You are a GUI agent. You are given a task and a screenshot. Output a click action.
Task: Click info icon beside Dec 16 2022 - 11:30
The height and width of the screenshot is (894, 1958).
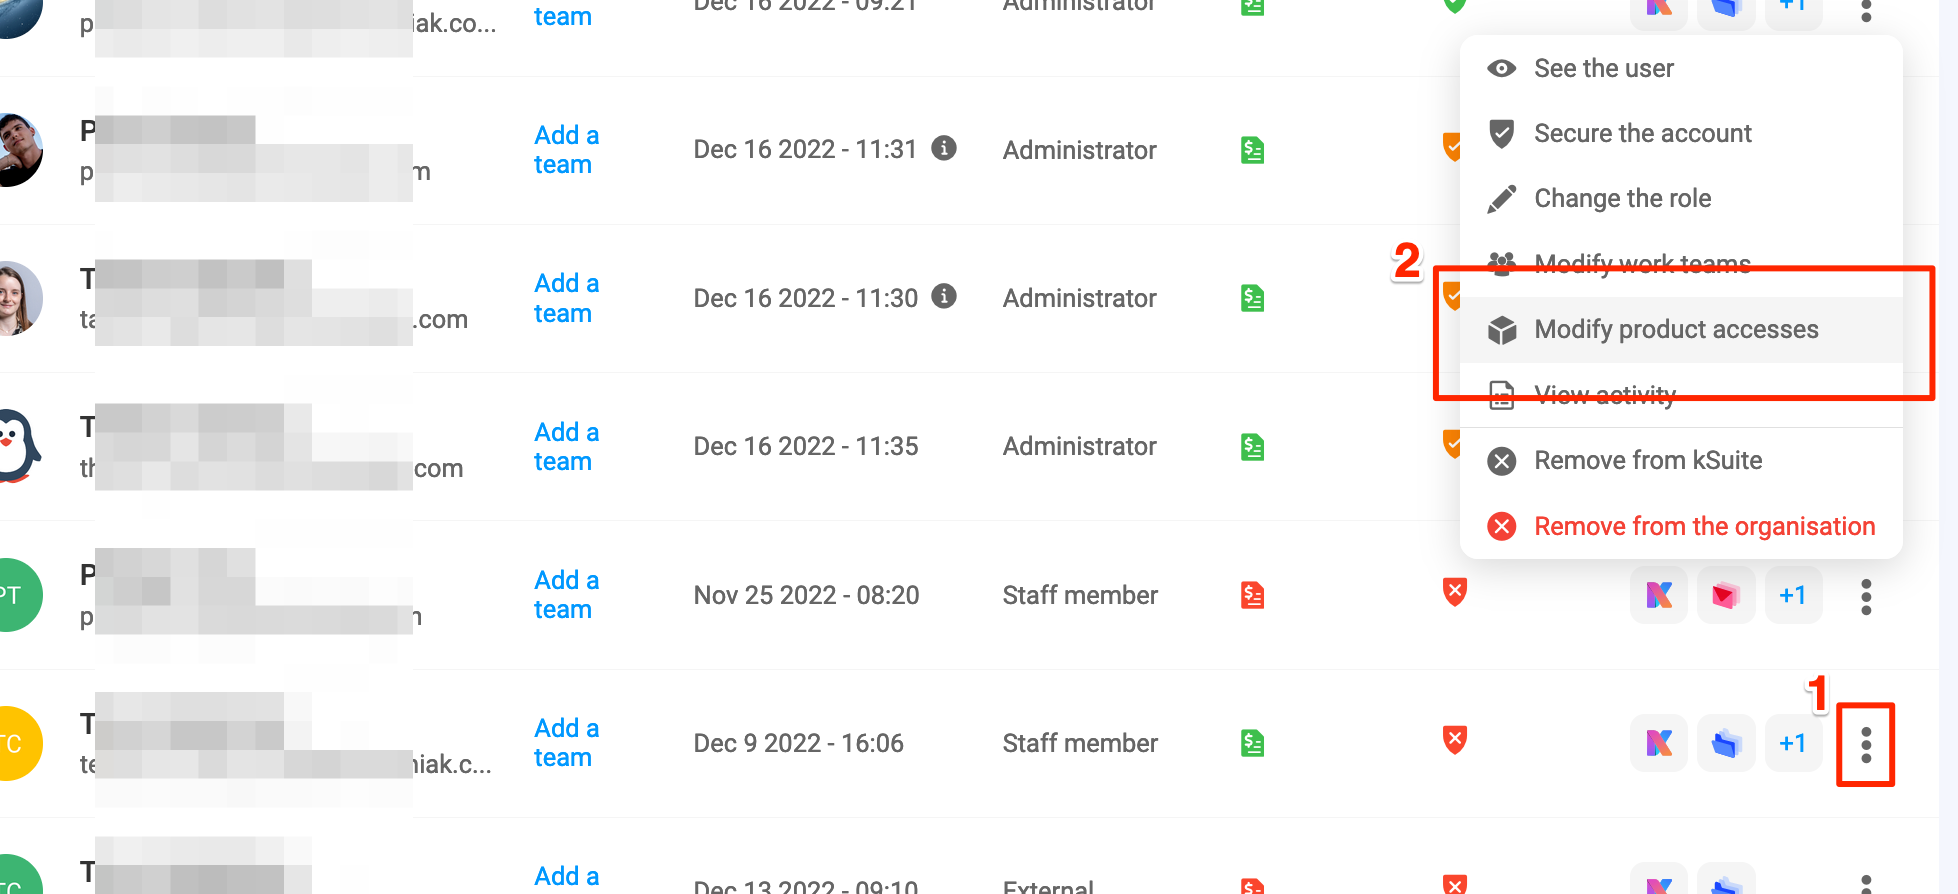pyautogui.click(x=943, y=296)
